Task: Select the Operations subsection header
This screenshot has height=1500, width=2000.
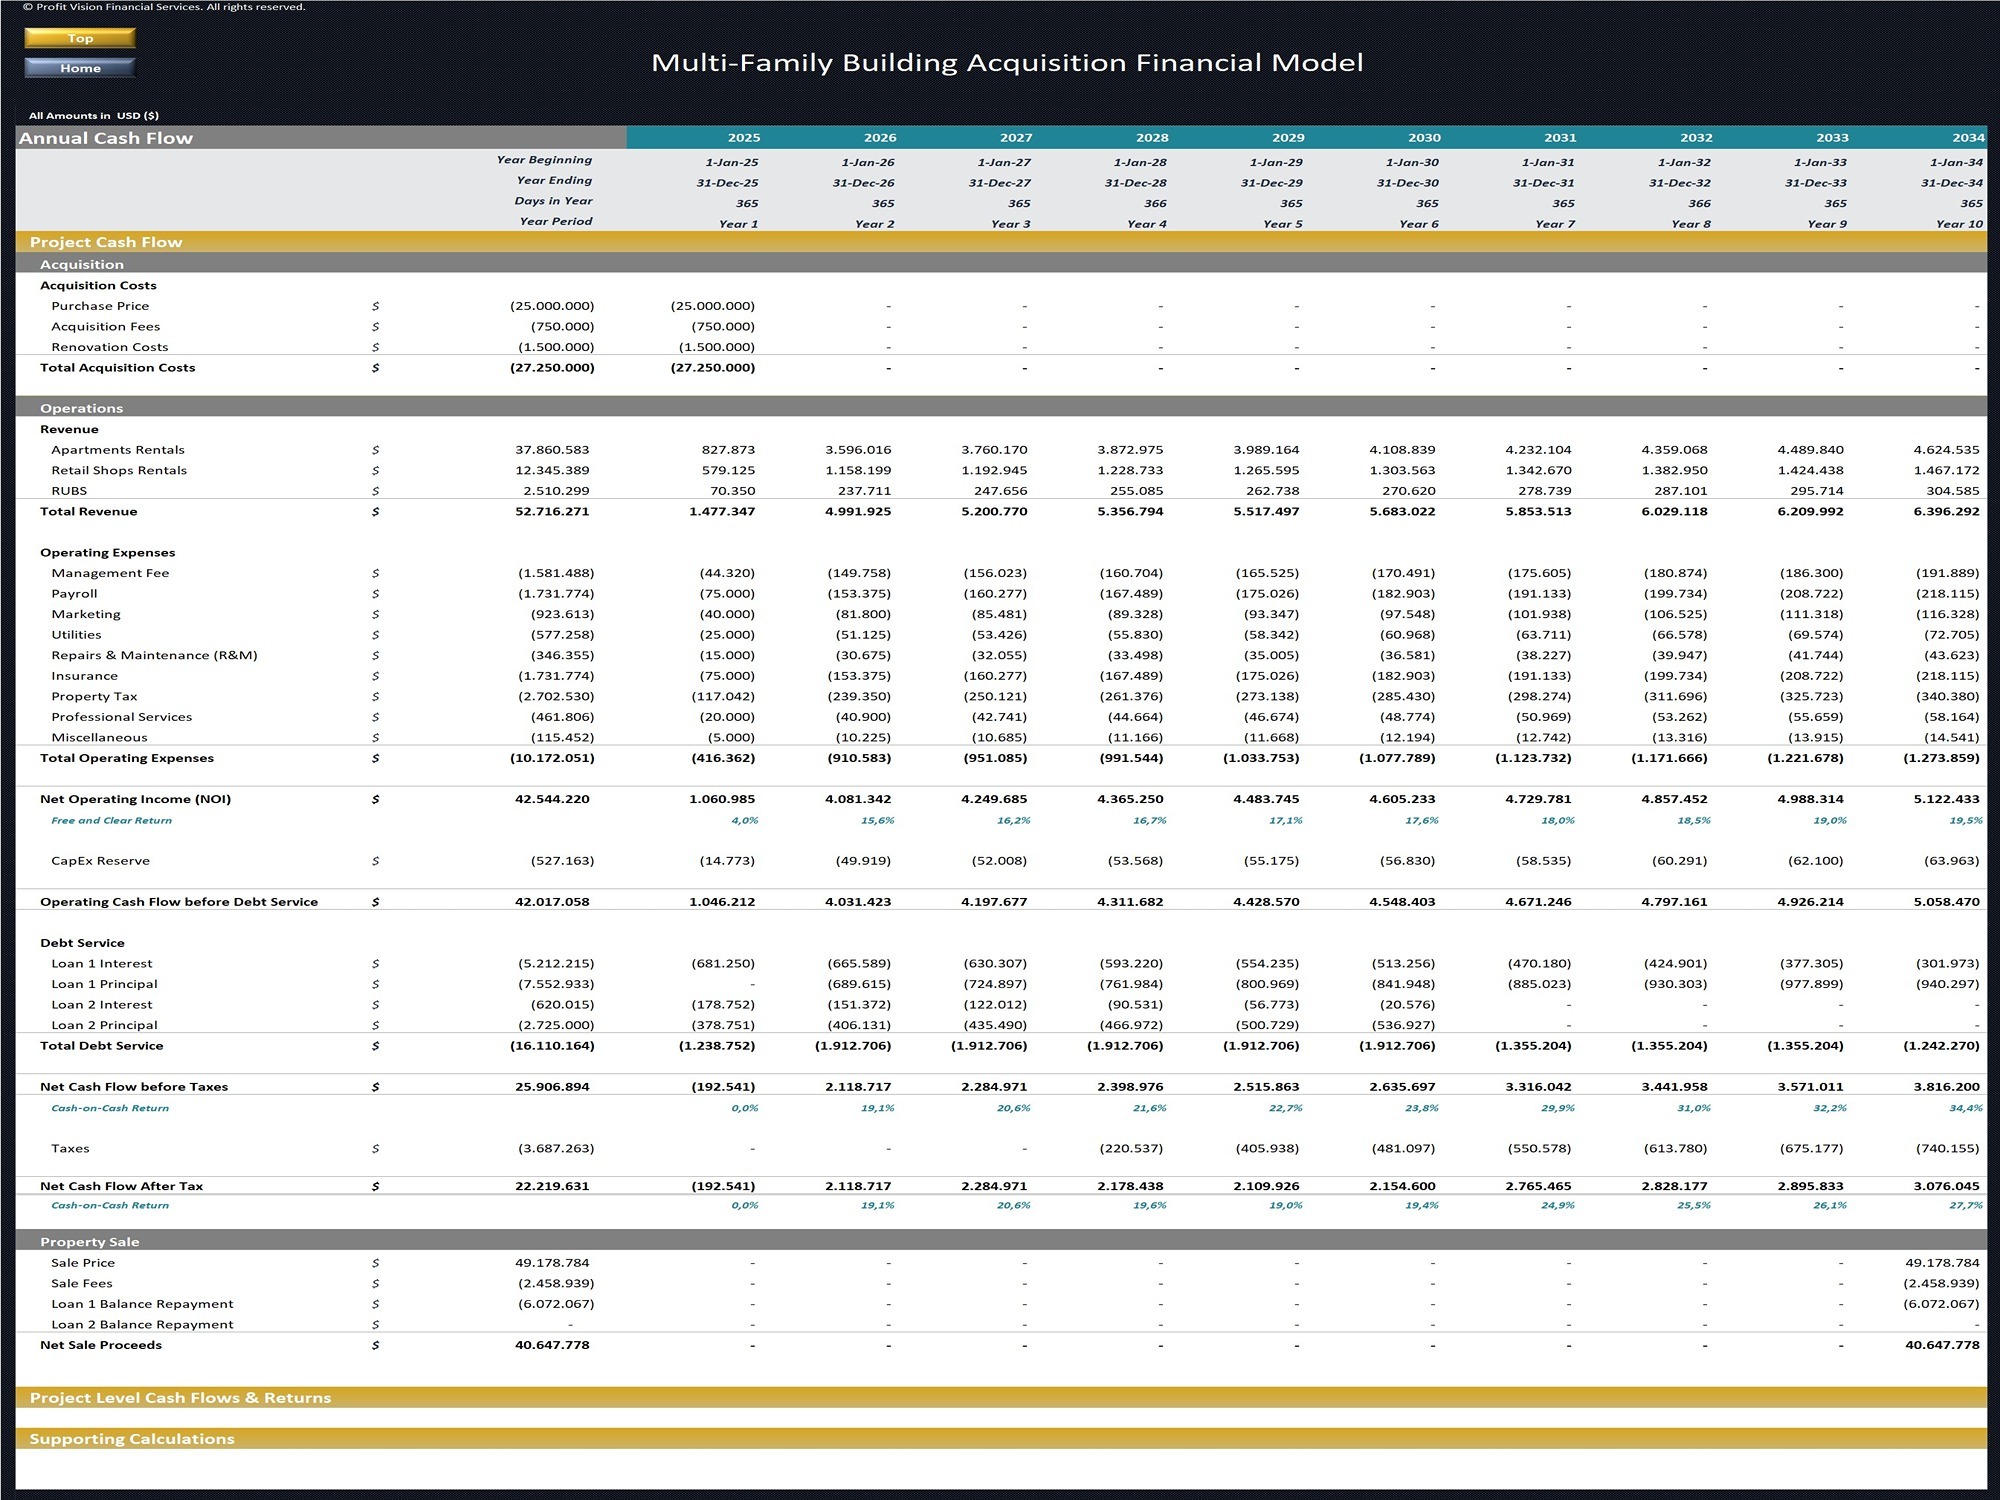Action: (1001, 408)
